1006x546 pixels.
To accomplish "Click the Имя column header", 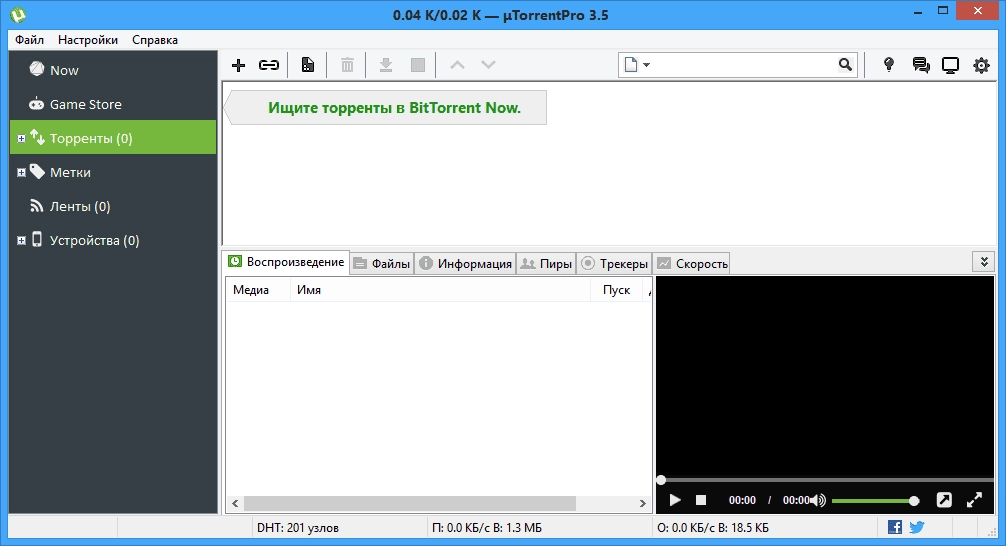I will [440, 290].
